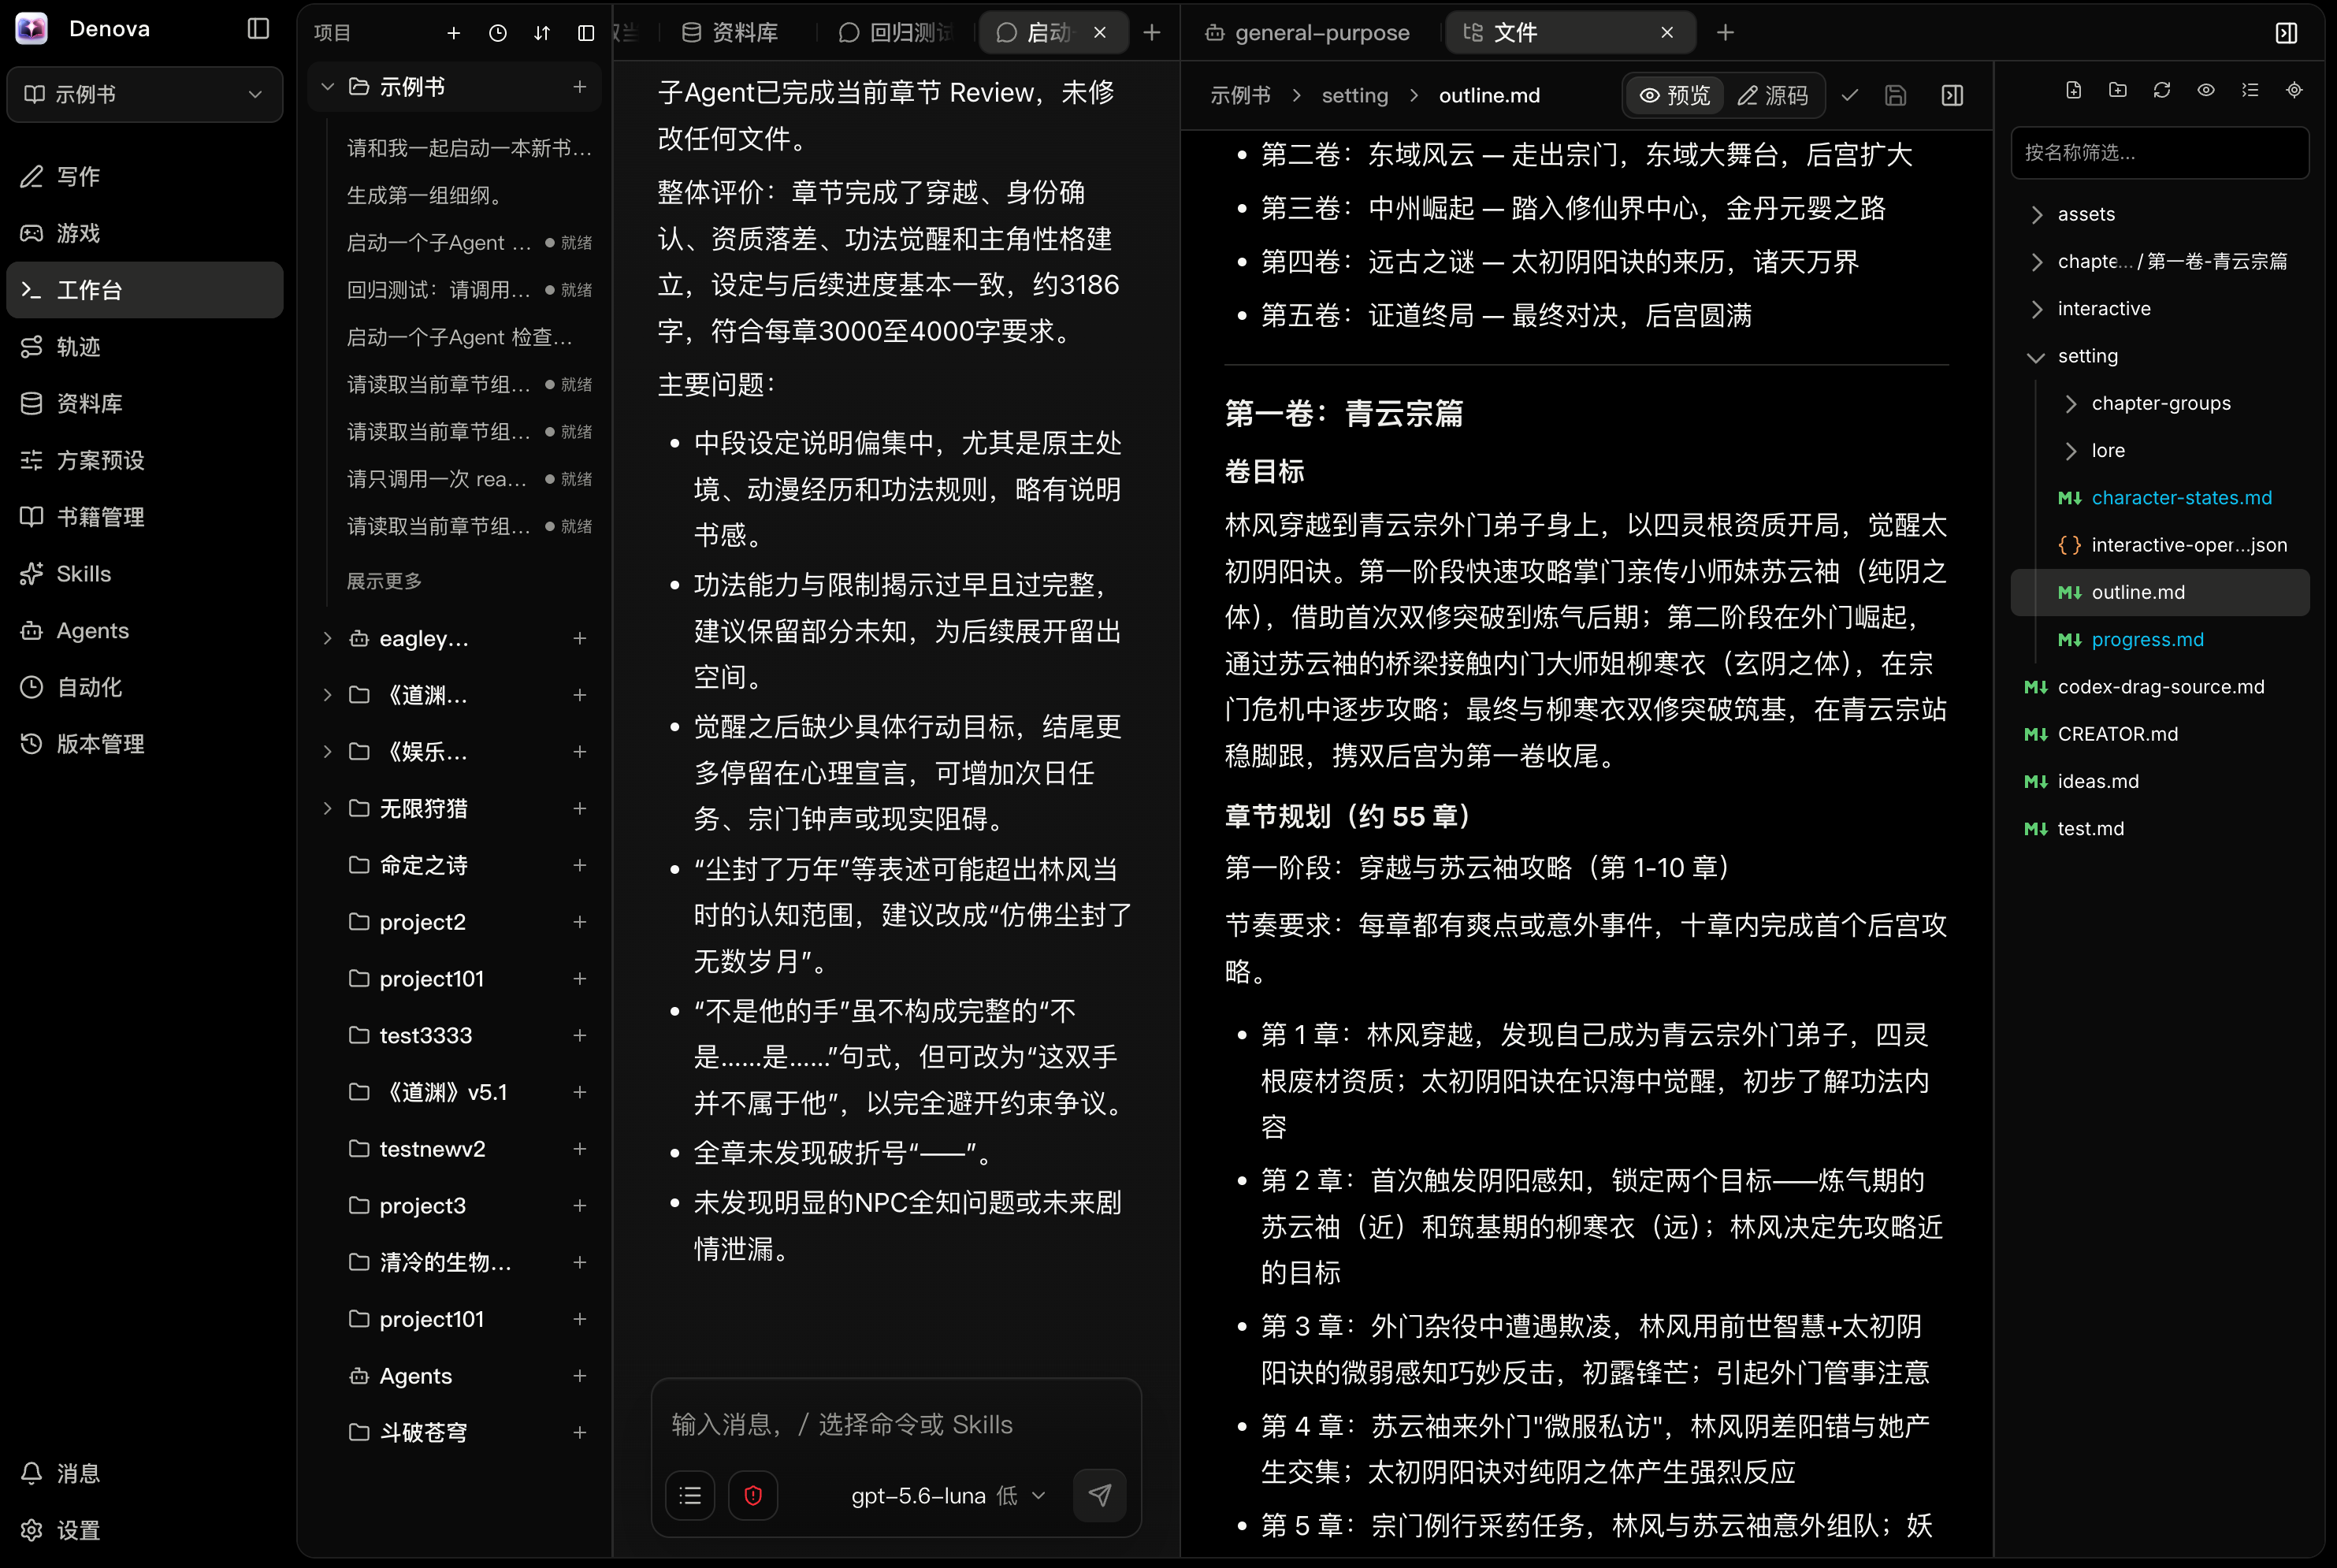Open 资料库 in the left sidebar
2337x1568 pixels.
coord(145,403)
